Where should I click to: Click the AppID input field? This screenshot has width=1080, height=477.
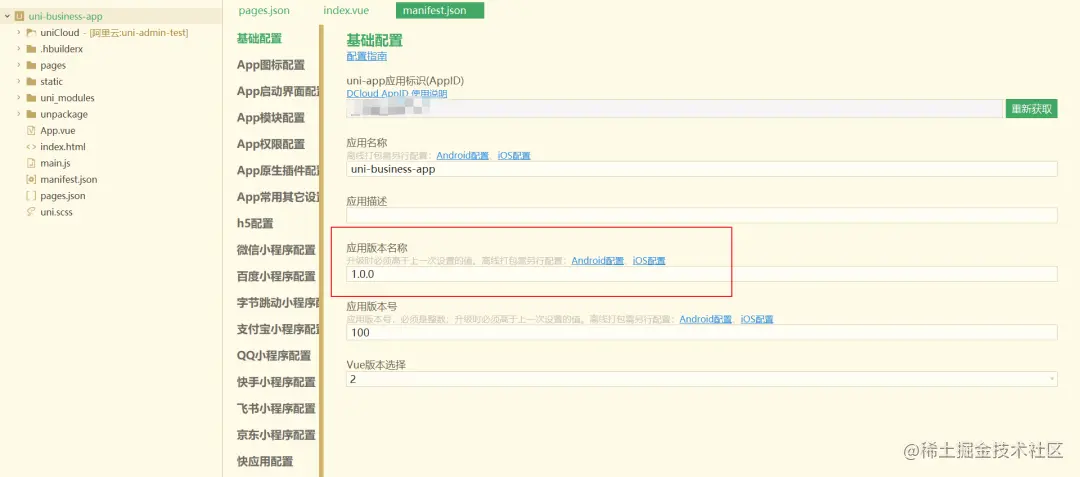click(674, 109)
